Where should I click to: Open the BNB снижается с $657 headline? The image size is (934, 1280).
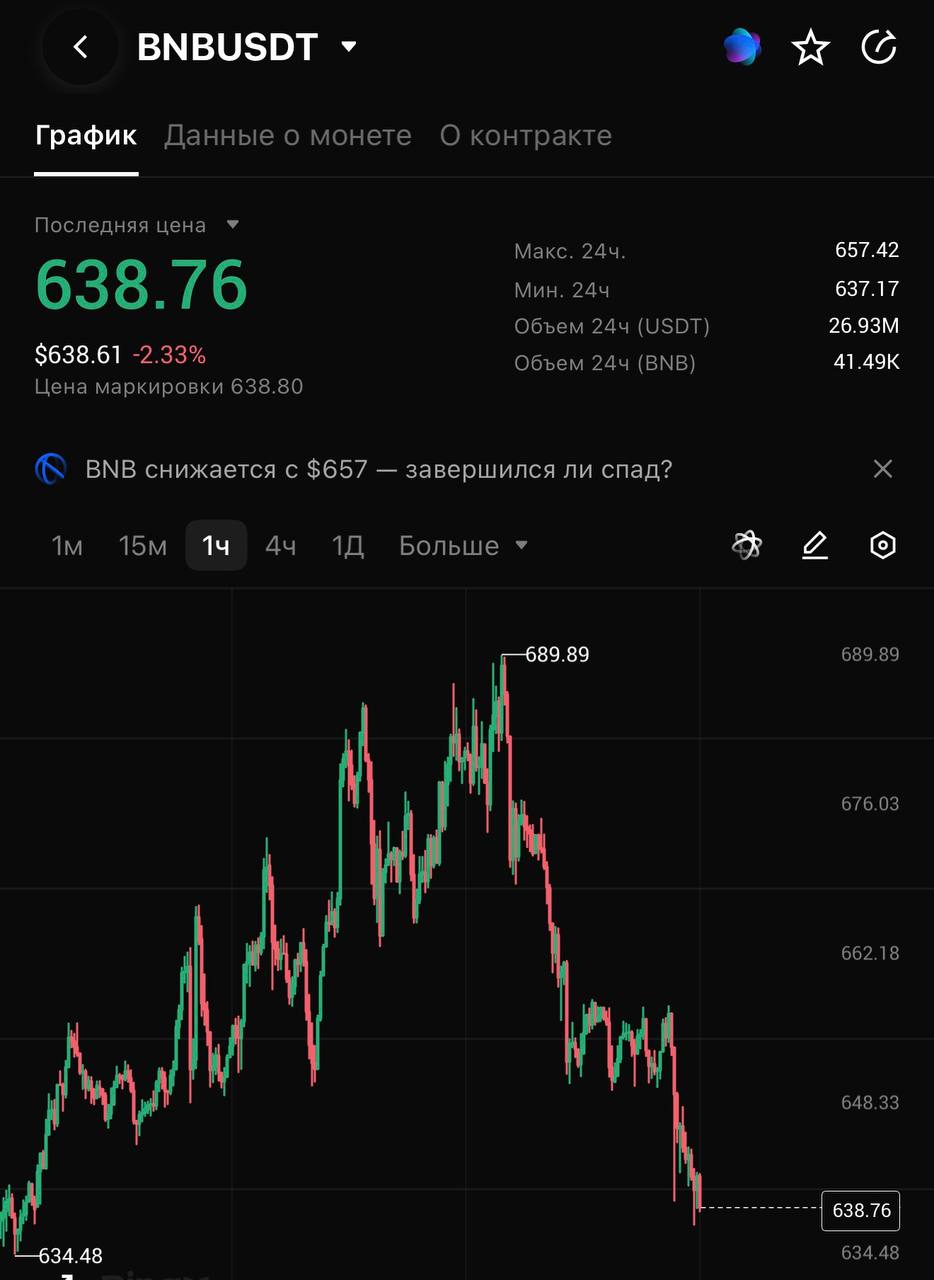379,469
